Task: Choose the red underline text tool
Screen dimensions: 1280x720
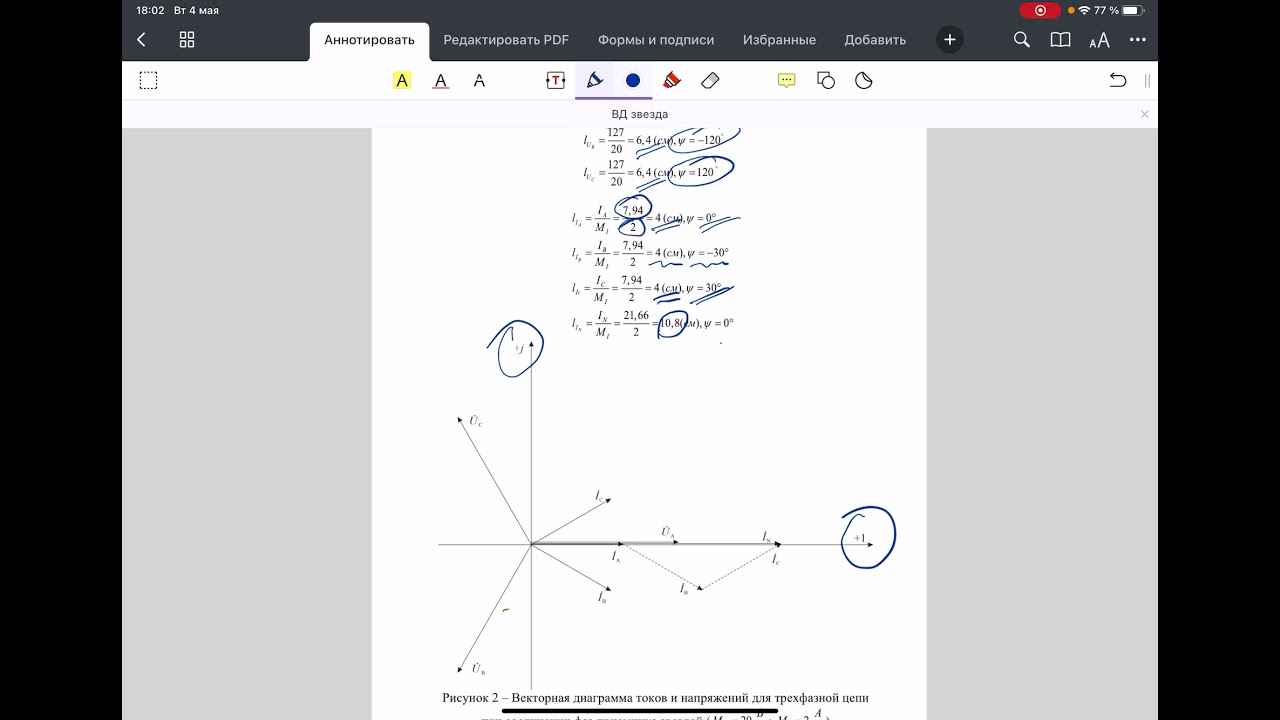Action: (441, 80)
